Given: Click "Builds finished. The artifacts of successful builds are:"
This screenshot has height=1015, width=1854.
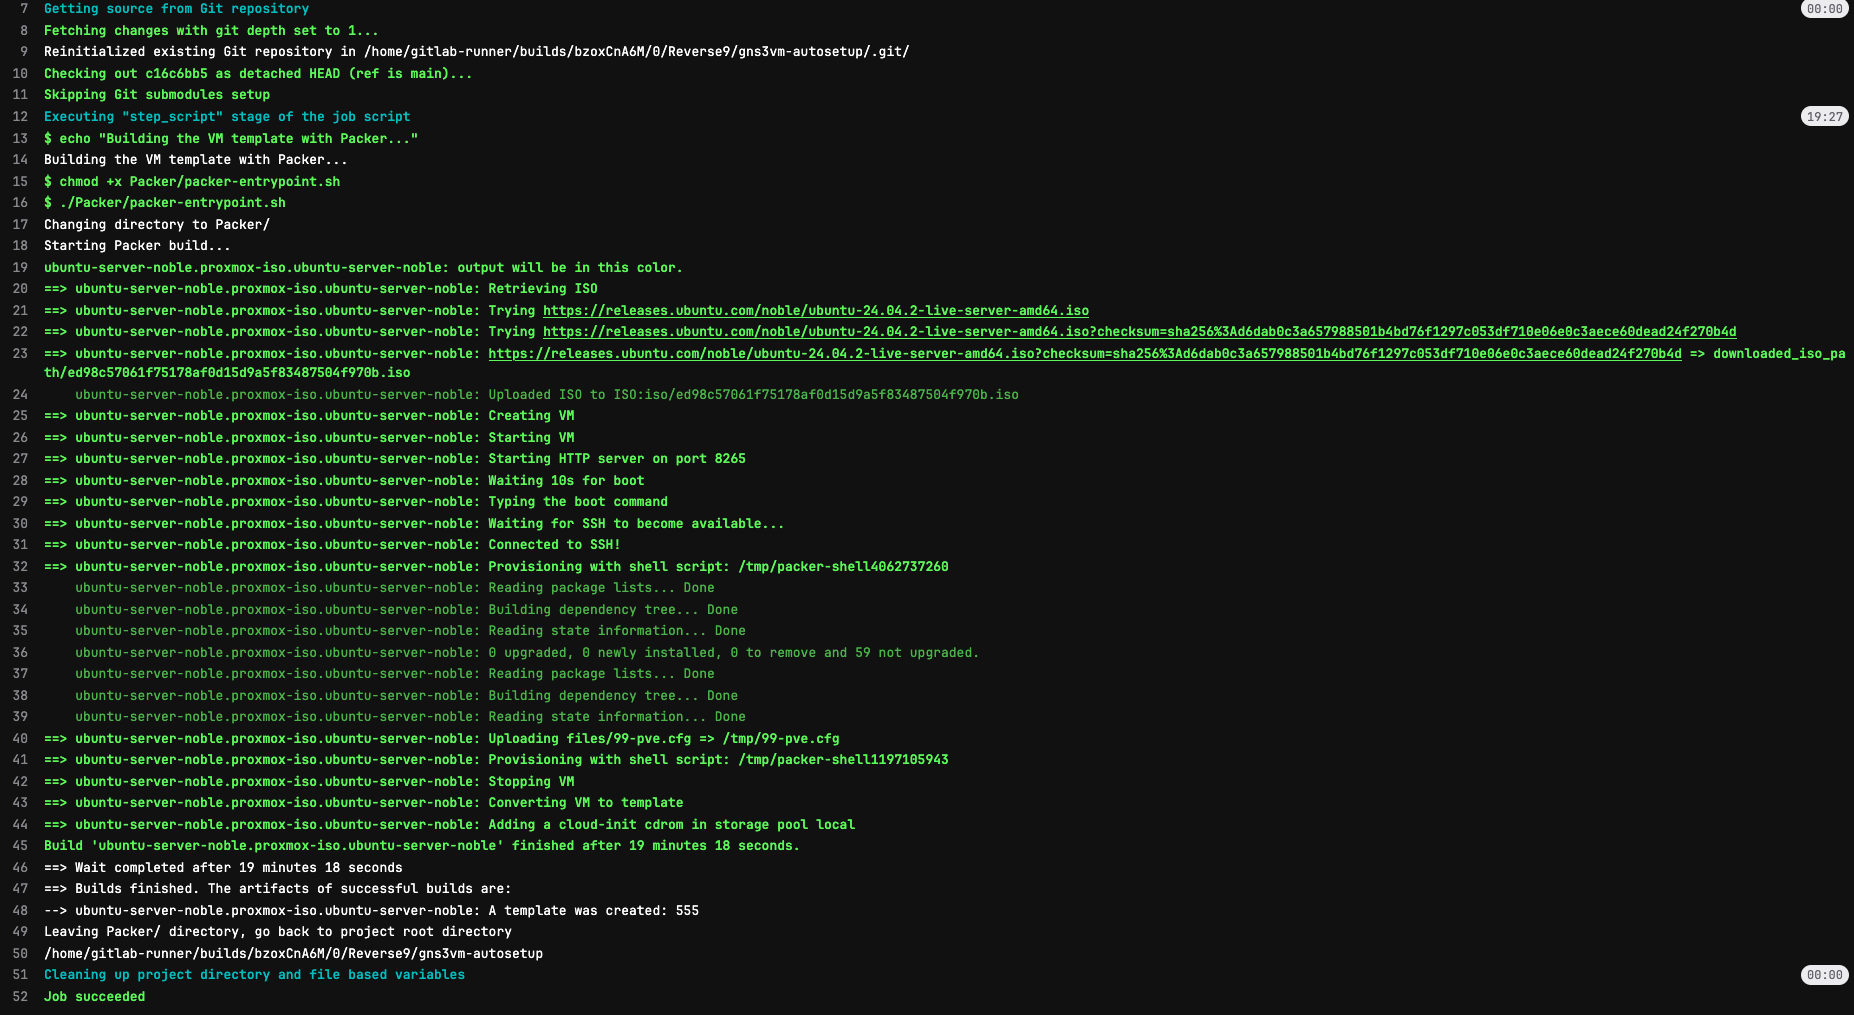Looking at the screenshot, I should (278, 889).
